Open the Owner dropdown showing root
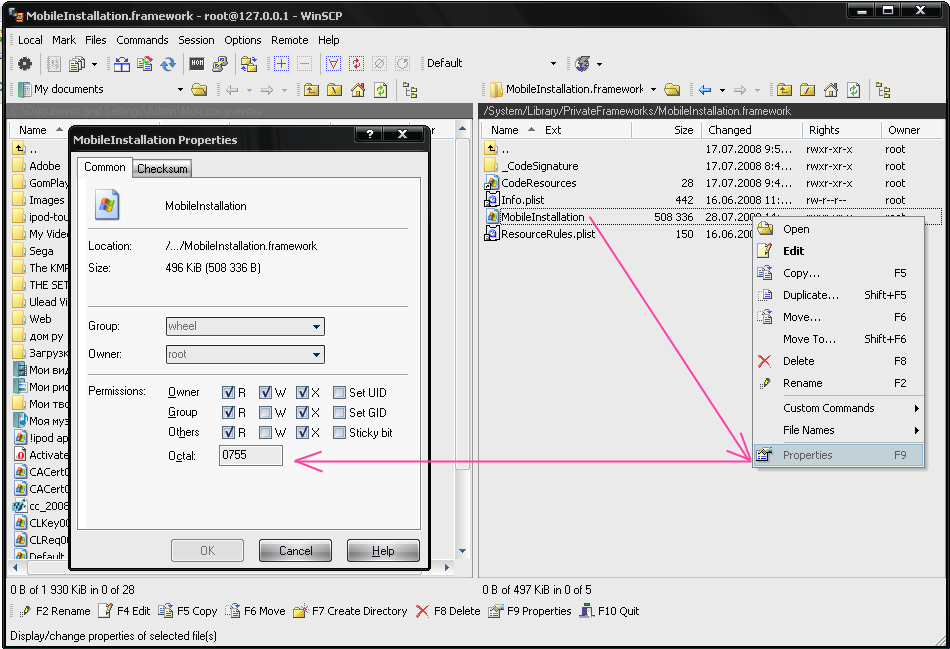Viewport: 950px width, 649px height. [x=316, y=354]
